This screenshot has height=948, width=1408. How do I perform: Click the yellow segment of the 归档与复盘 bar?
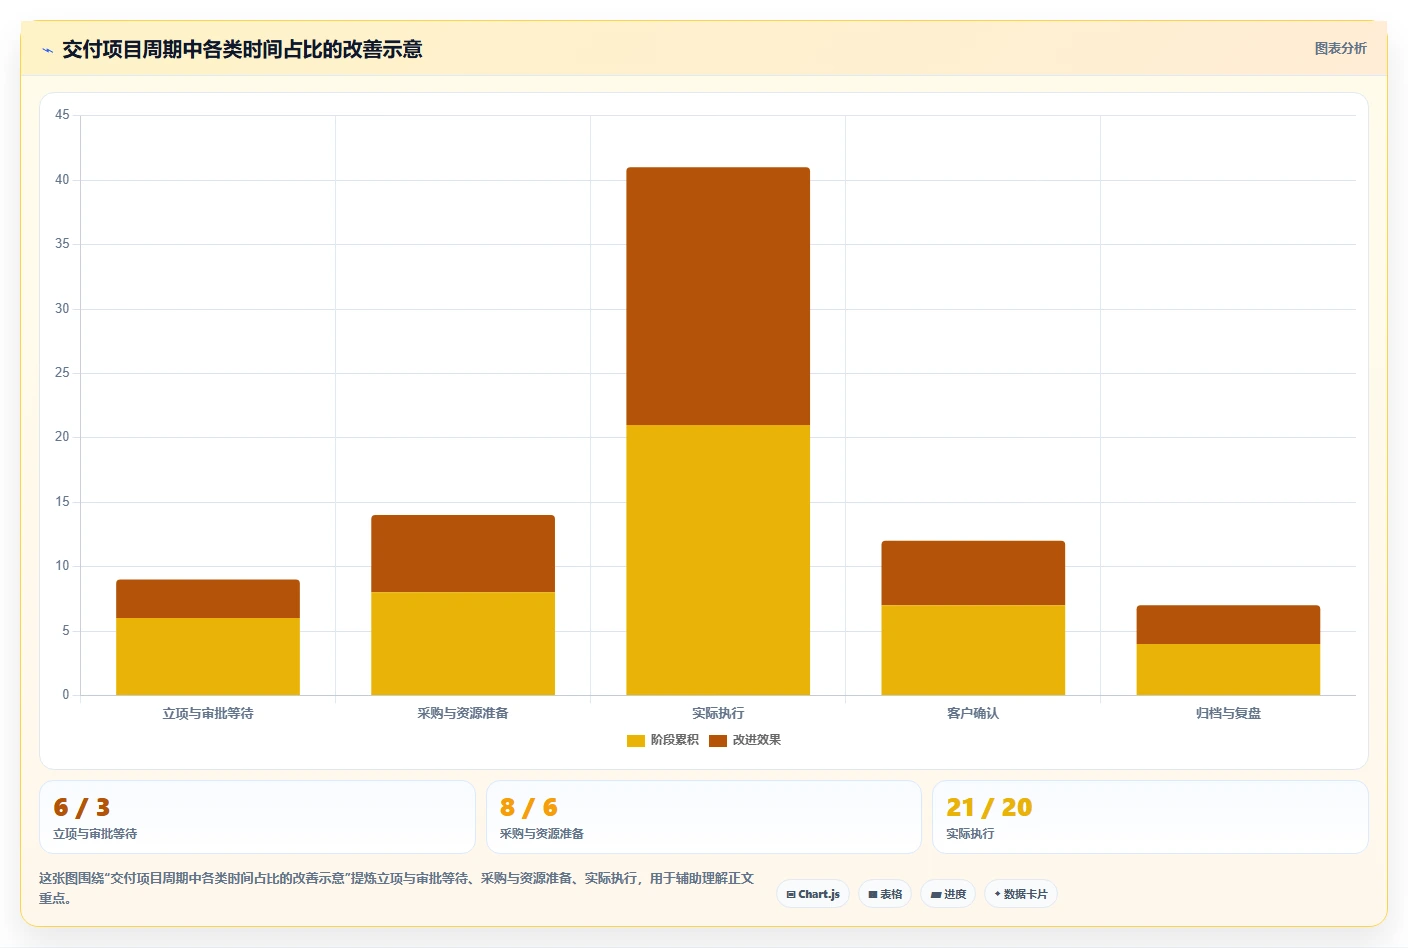pos(1228,669)
